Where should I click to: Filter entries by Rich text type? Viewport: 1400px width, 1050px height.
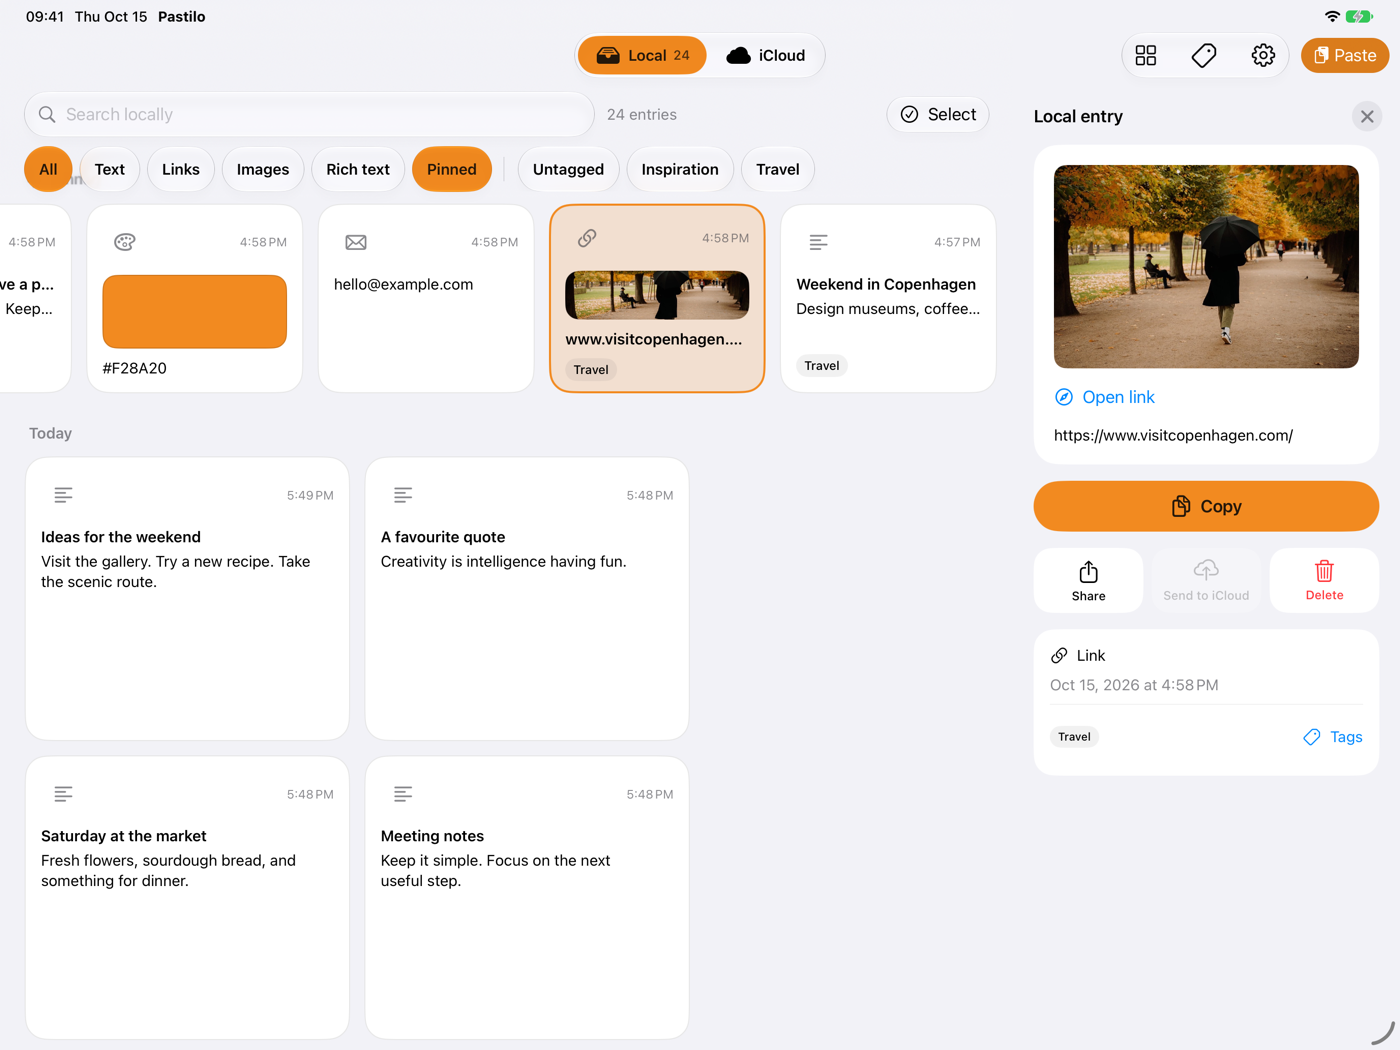(x=358, y=170)
